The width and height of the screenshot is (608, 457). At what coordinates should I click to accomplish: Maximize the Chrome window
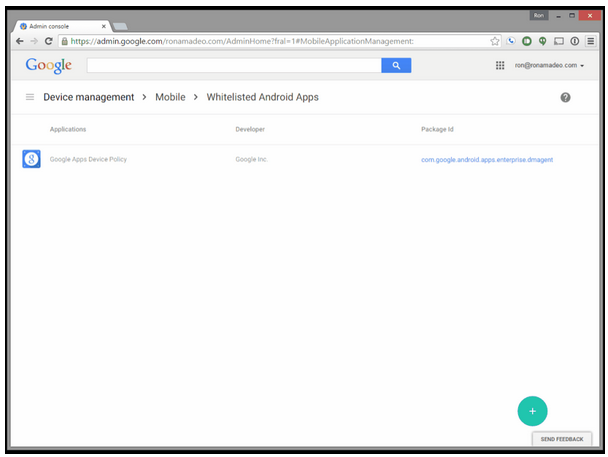572,16
